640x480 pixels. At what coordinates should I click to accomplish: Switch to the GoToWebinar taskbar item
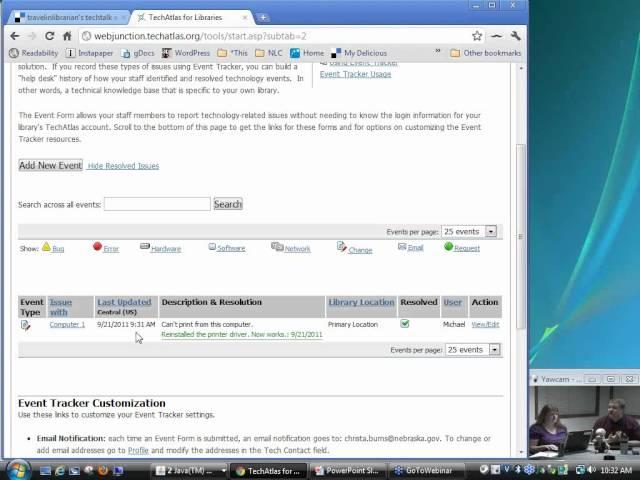(x=425, y=471)
